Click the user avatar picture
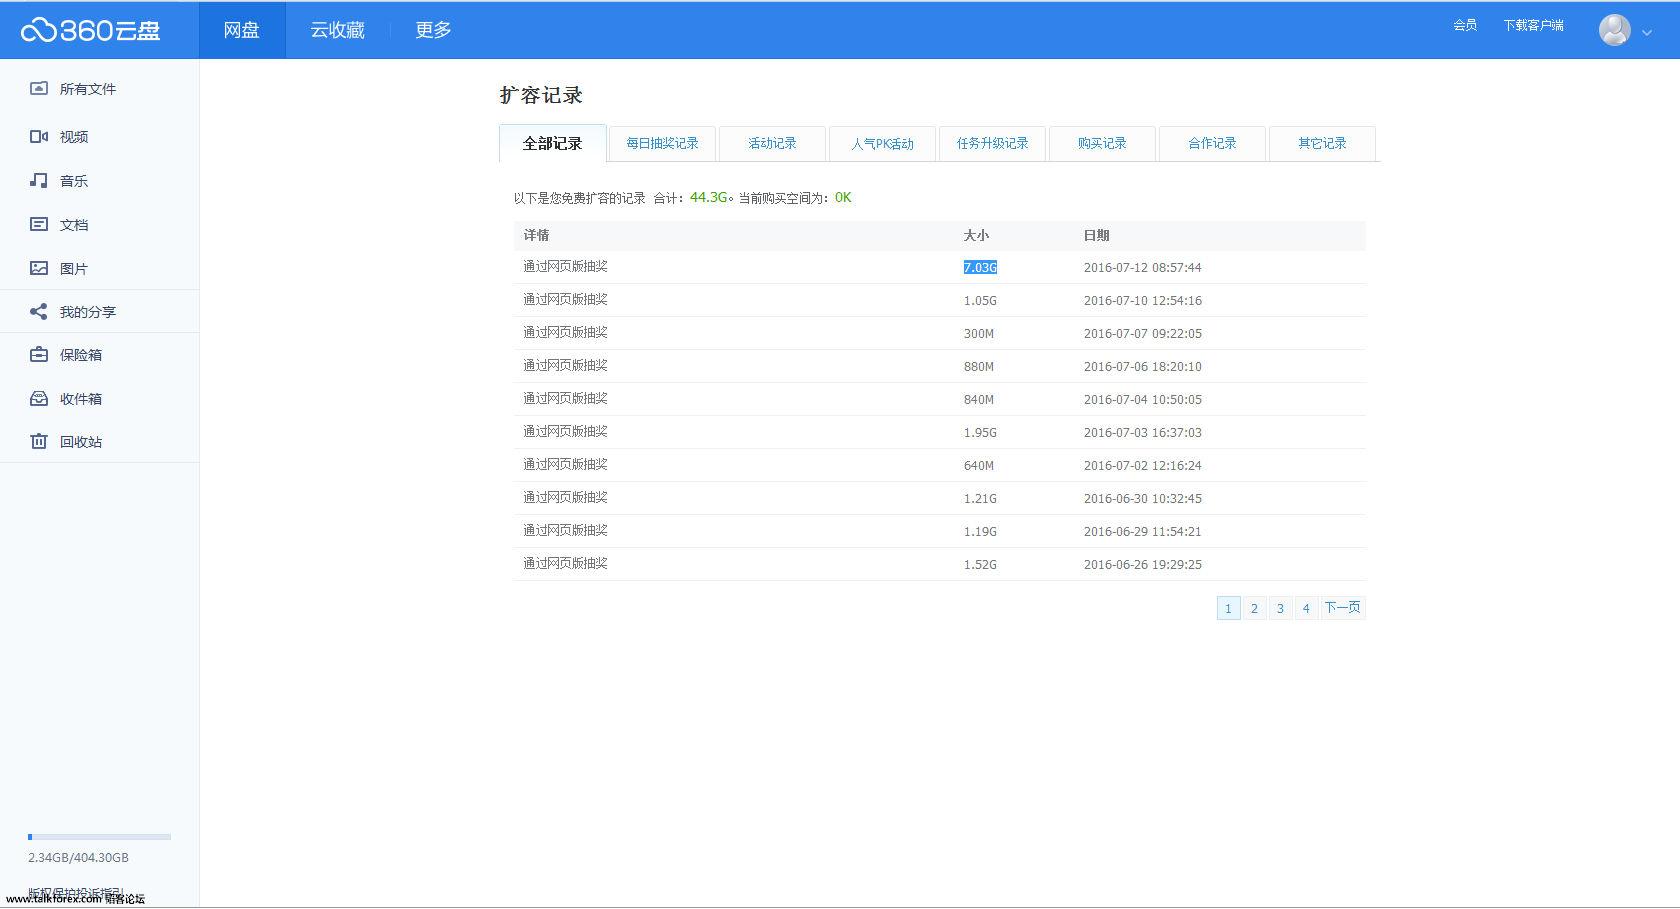1680x909 pixels. (x=1614, y=30)
